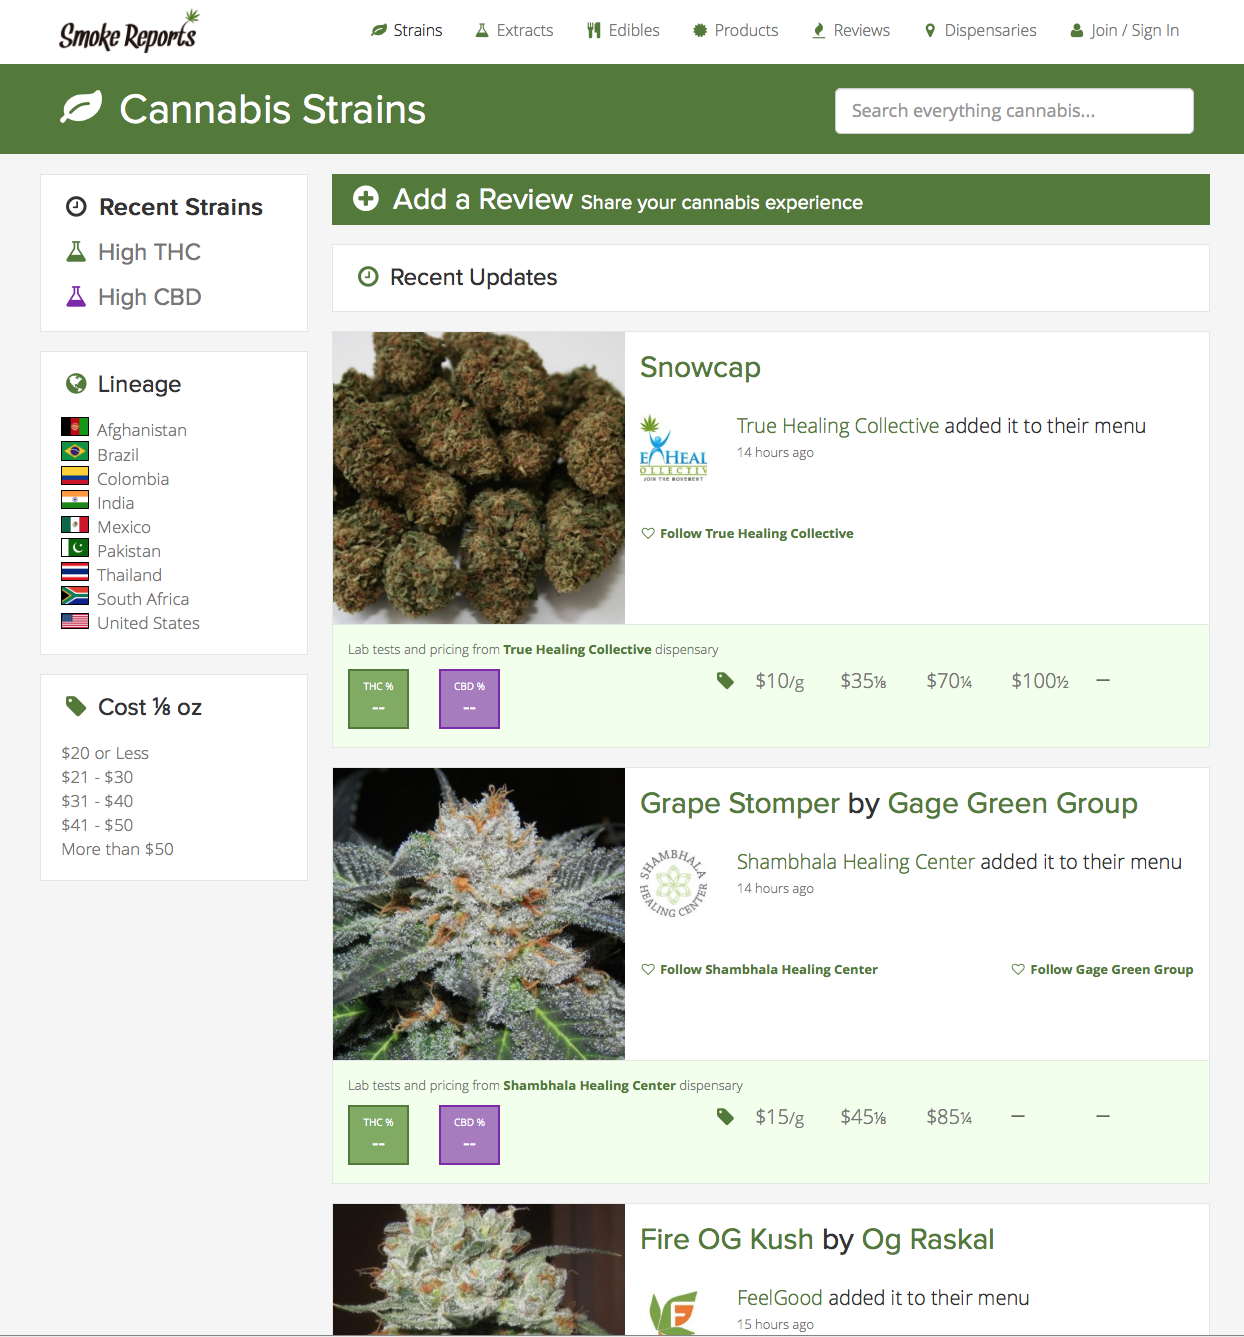Follow Gage Green Group
This screenshot has height=1337, width=1244.
[1102, 970]
